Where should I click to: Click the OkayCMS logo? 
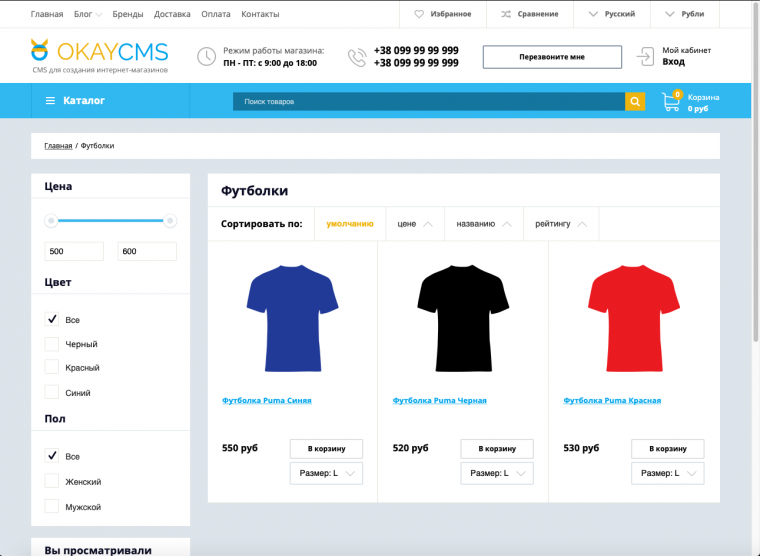coord(99,56)
